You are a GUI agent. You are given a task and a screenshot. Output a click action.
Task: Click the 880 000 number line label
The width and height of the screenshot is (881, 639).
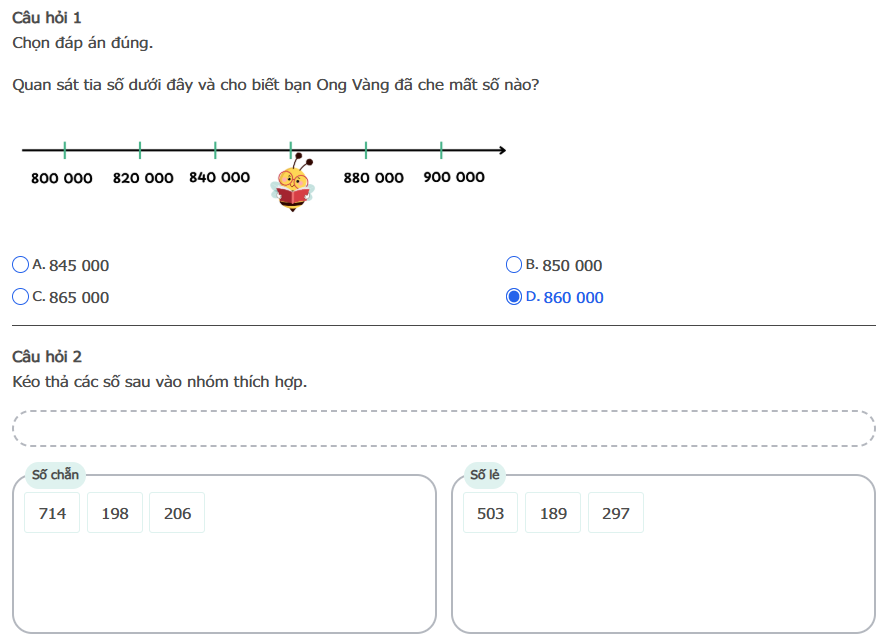(x=374, y=178)
